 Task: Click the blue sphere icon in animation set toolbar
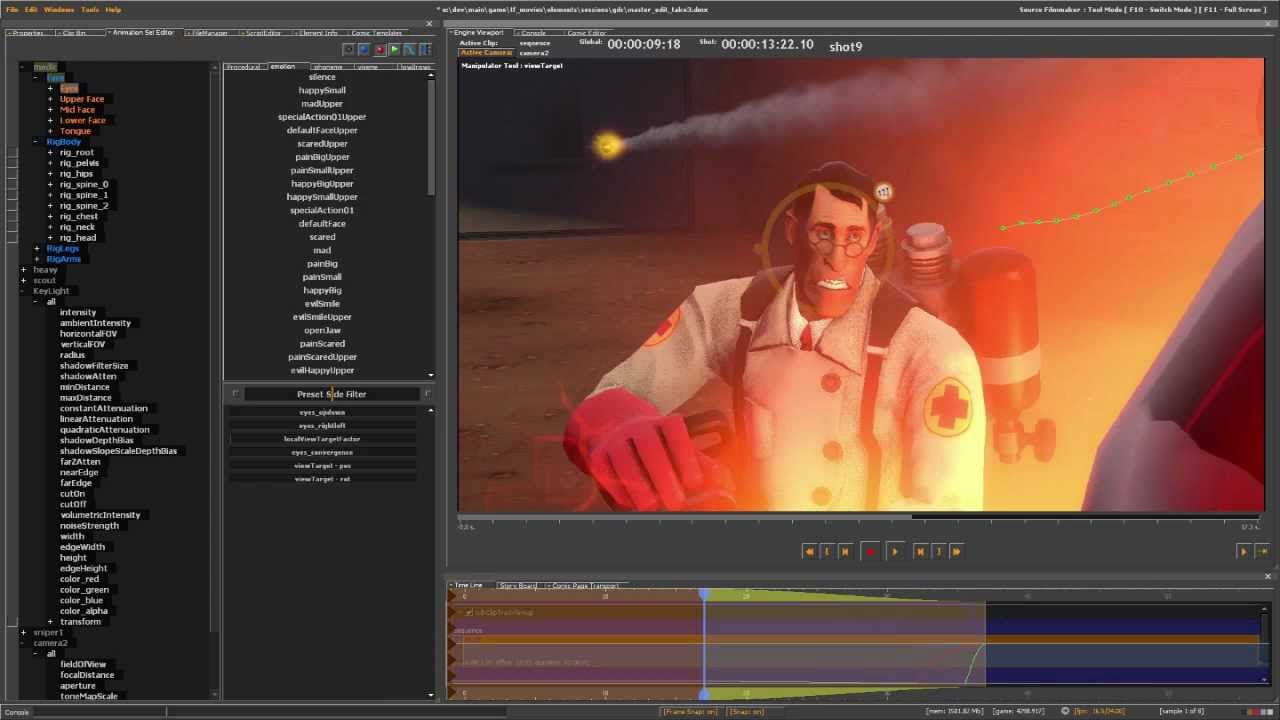pos(364,49)
